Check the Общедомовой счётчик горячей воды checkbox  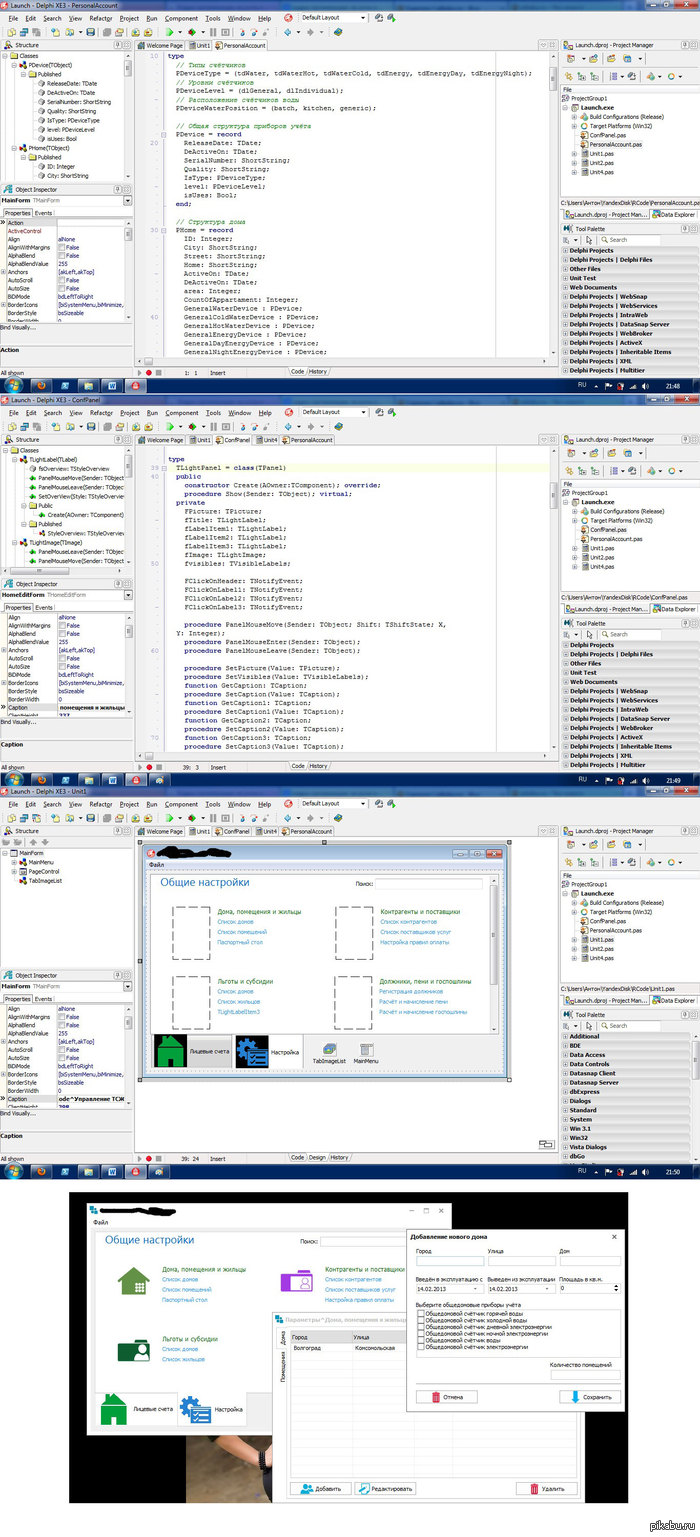(x=421, y=1315)
